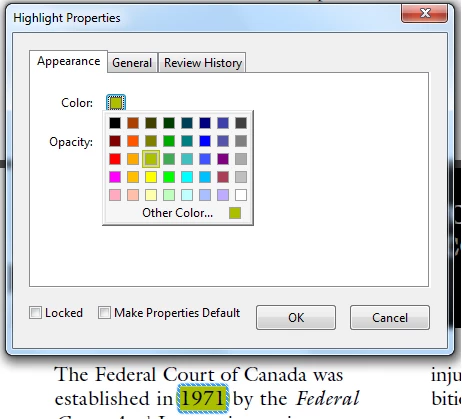
Task: Select the Appearance tab
Action: point(68,61)
